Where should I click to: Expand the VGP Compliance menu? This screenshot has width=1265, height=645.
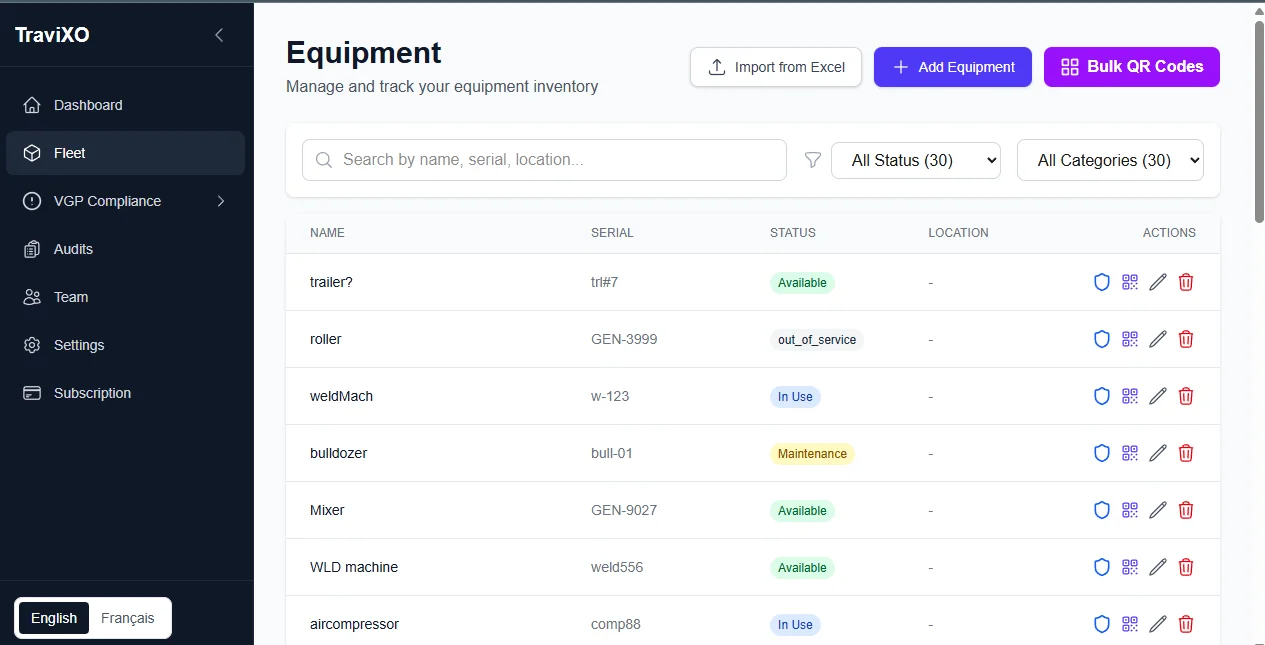click(x=106, y=201)
